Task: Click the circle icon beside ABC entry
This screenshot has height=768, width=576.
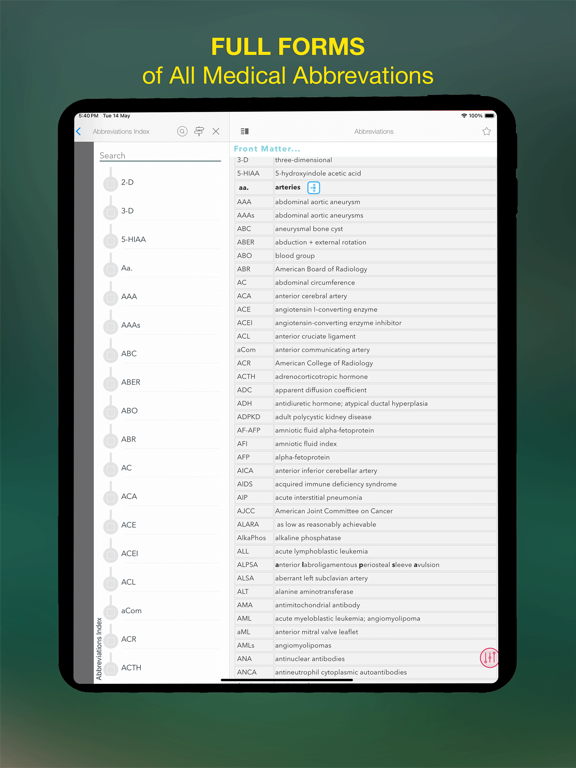Action: [111, 355]
